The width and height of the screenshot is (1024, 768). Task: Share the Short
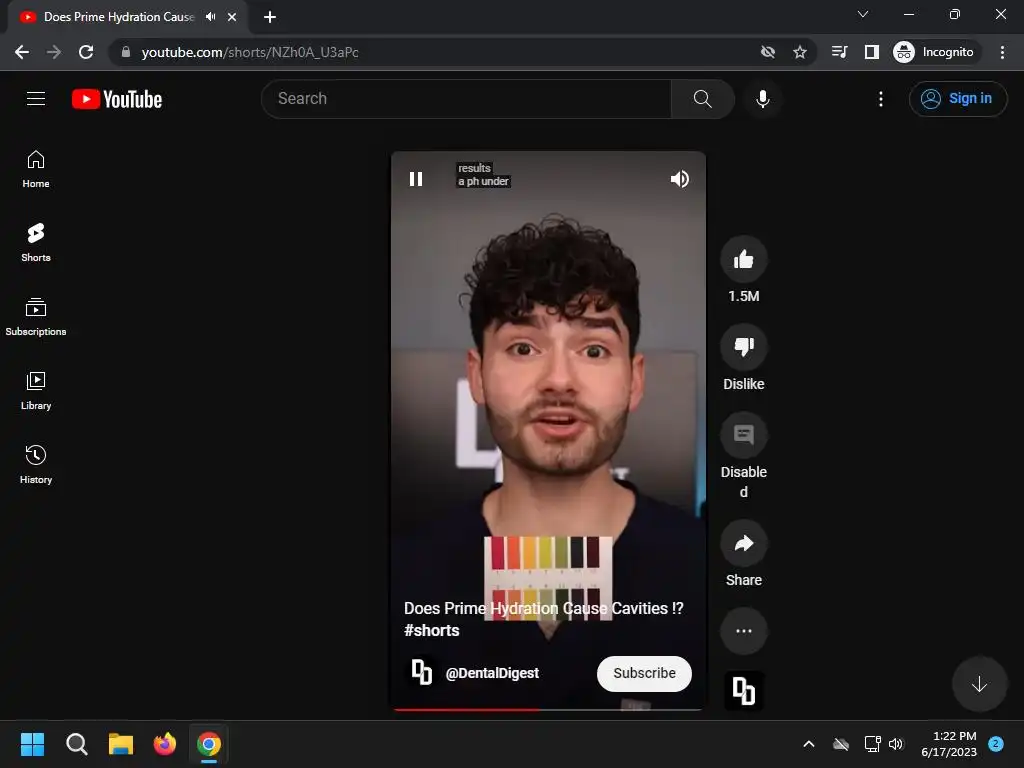tap(743, 543)
